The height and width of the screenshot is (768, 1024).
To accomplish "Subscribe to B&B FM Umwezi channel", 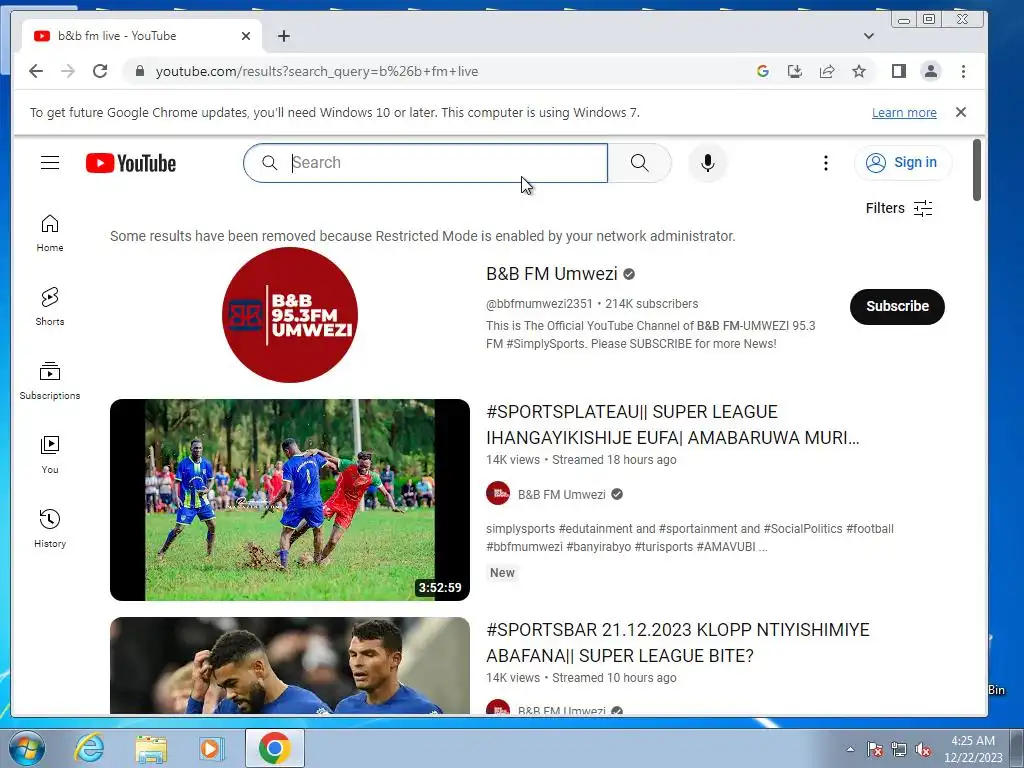I will tap(897, 306).
